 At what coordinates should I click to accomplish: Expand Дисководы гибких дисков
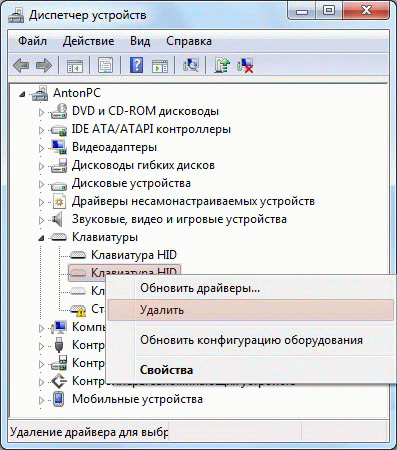(41, 166)
